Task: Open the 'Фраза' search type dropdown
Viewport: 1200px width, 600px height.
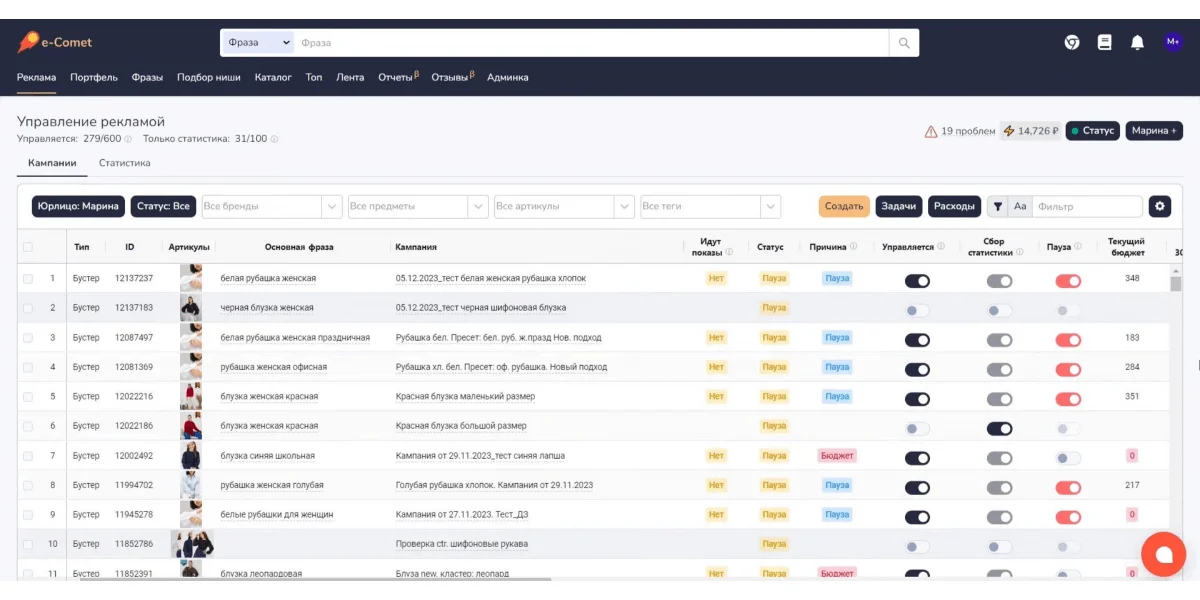Action: click(x=258, y=43)
